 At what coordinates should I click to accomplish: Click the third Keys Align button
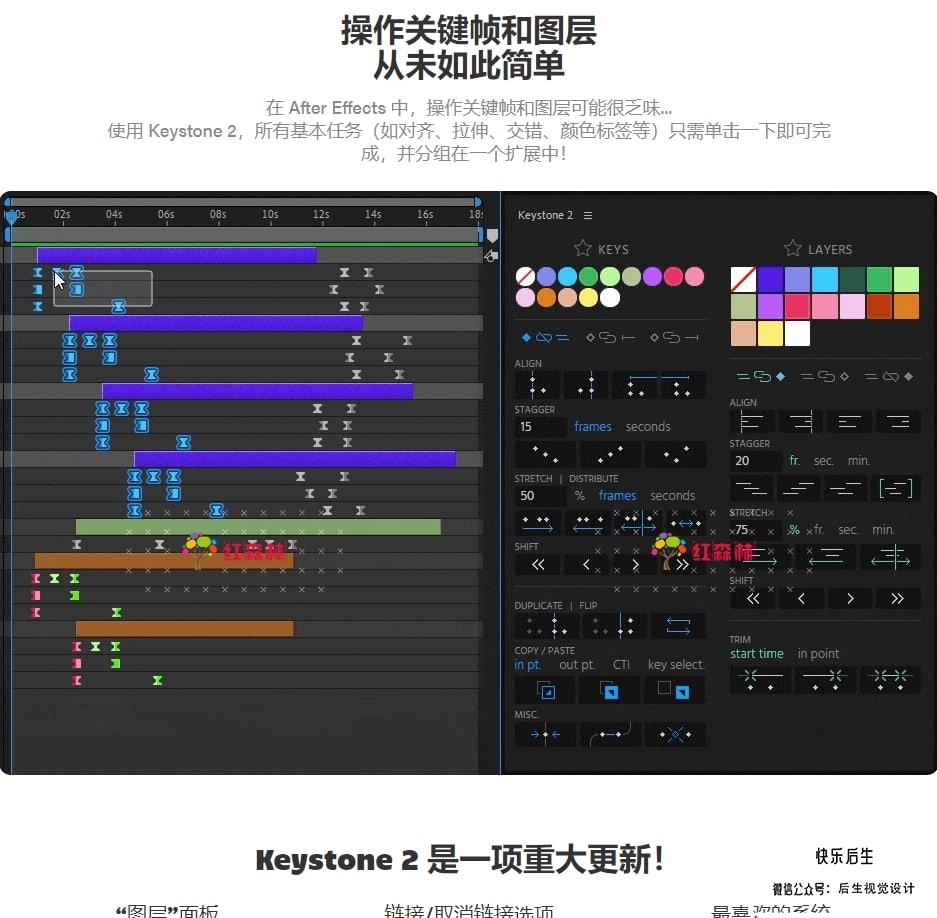coord(635,385)
